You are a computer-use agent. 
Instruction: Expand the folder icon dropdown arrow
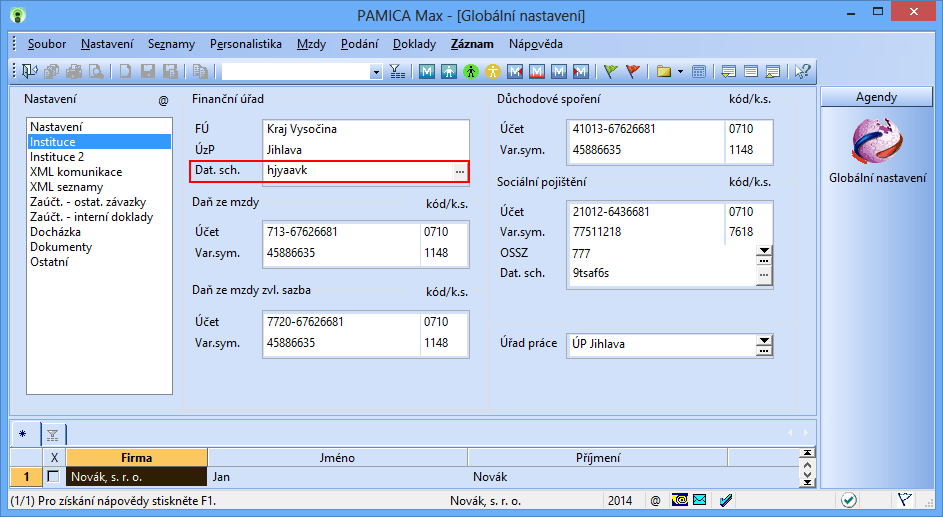point(680,72)
